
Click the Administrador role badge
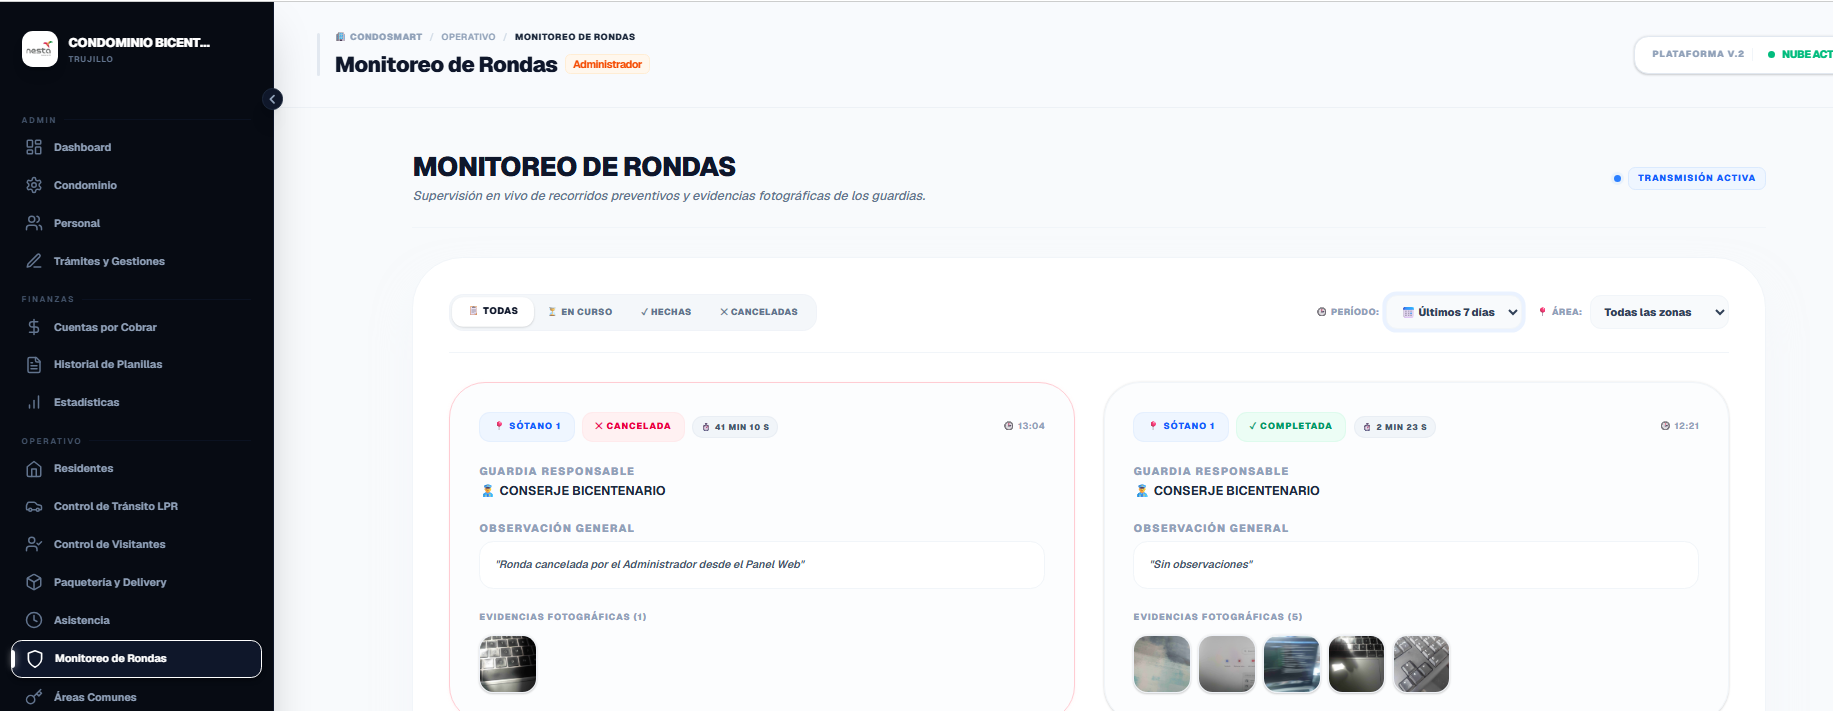(x=607, y=64)
